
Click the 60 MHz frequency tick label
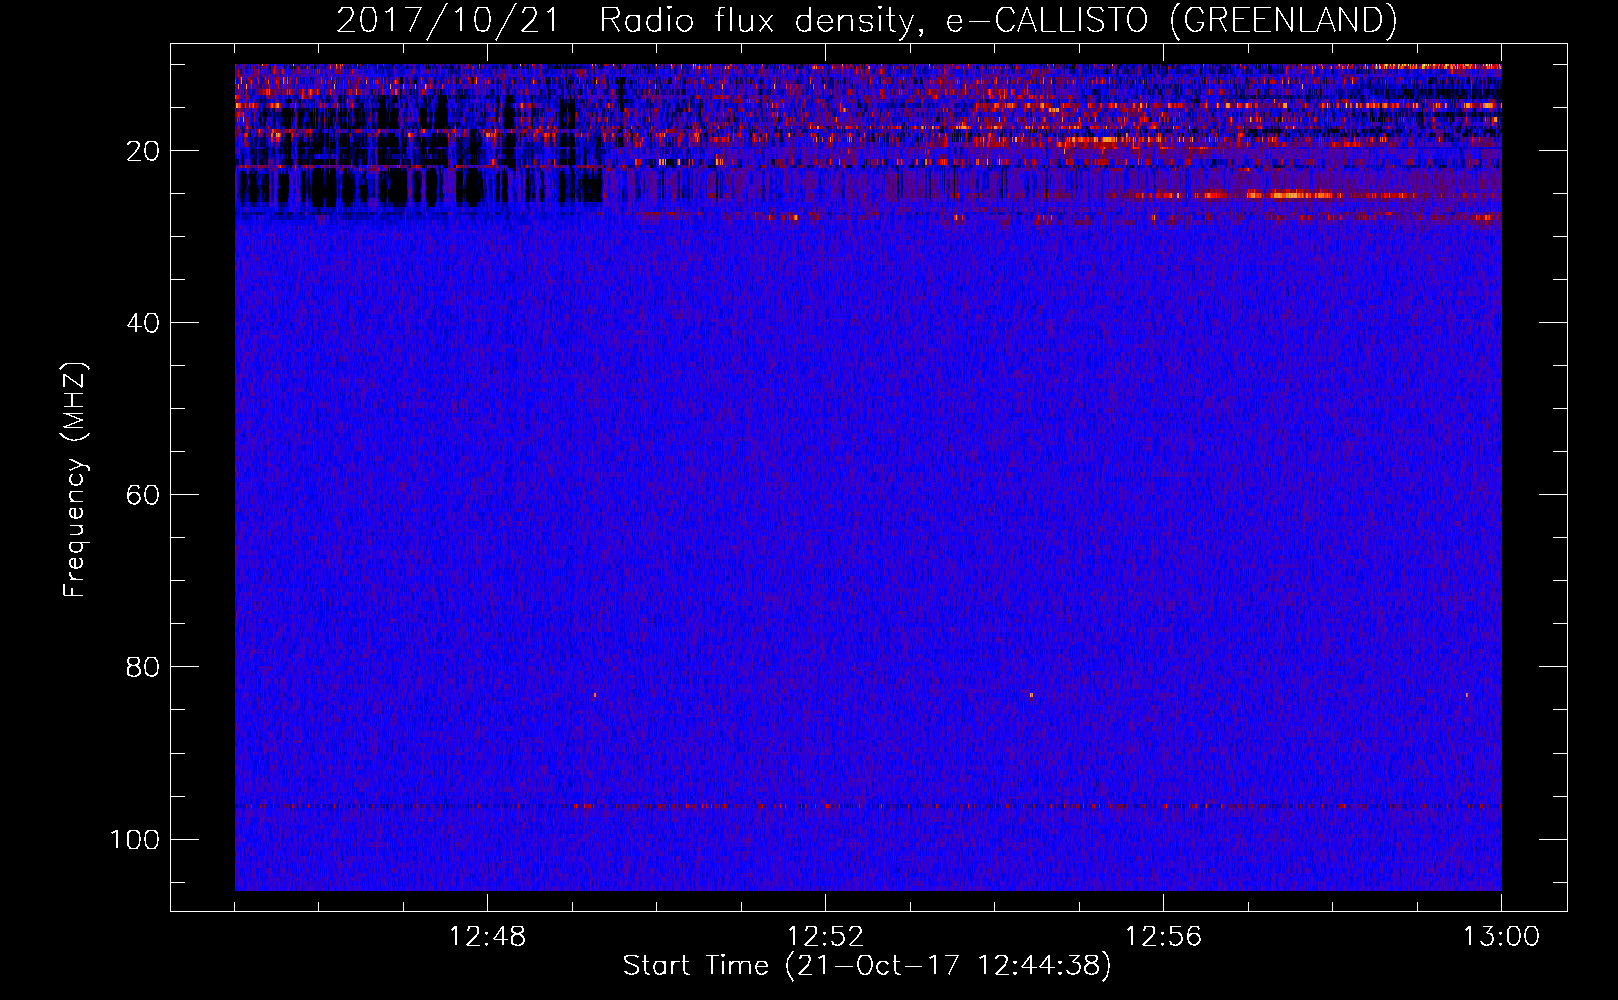(x=143, y=495)
